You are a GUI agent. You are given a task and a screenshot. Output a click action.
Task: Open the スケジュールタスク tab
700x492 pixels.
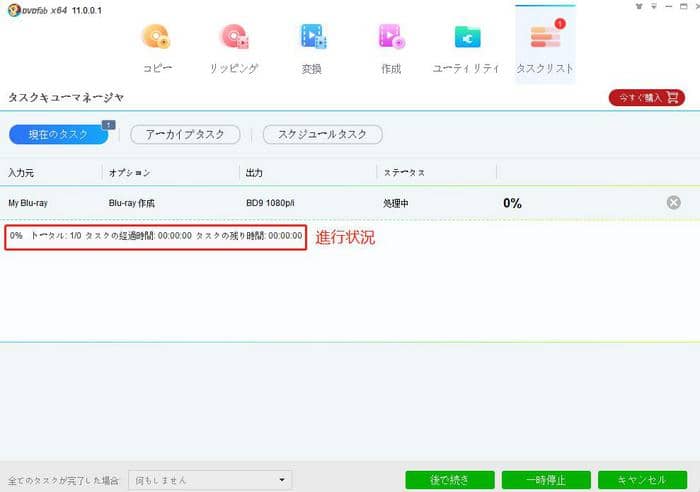[x=322, y=134]
